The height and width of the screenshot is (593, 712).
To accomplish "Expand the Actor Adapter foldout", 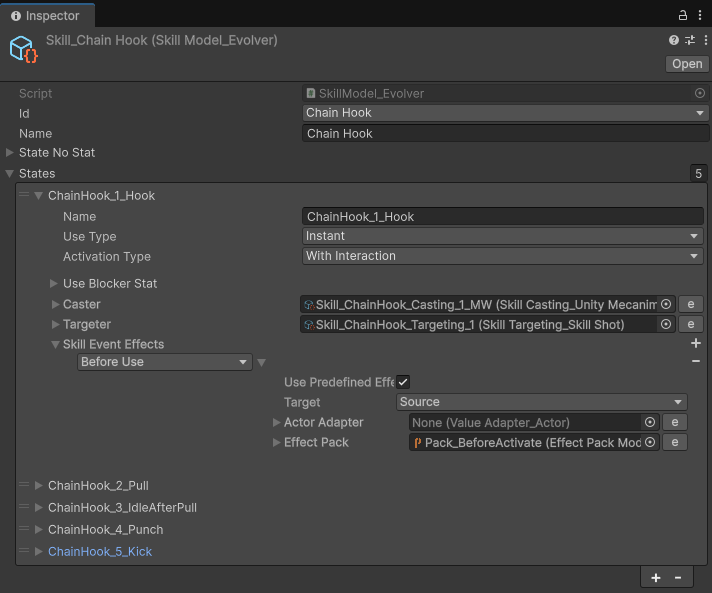I will (276, 422).
